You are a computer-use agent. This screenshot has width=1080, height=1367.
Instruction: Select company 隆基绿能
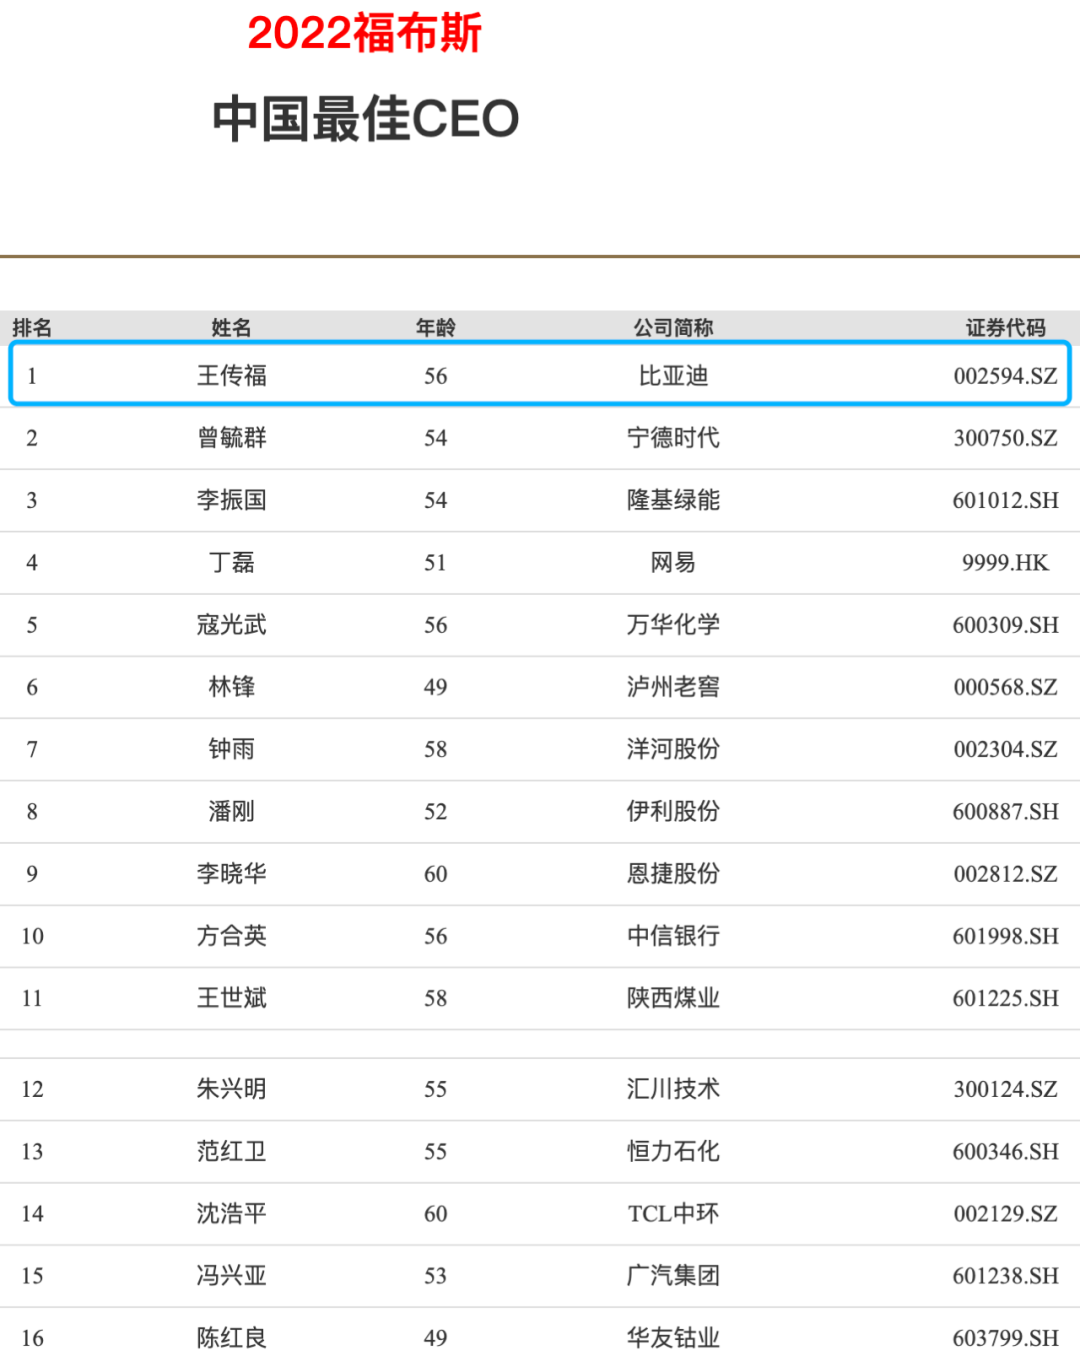click(x=673, y=499)
